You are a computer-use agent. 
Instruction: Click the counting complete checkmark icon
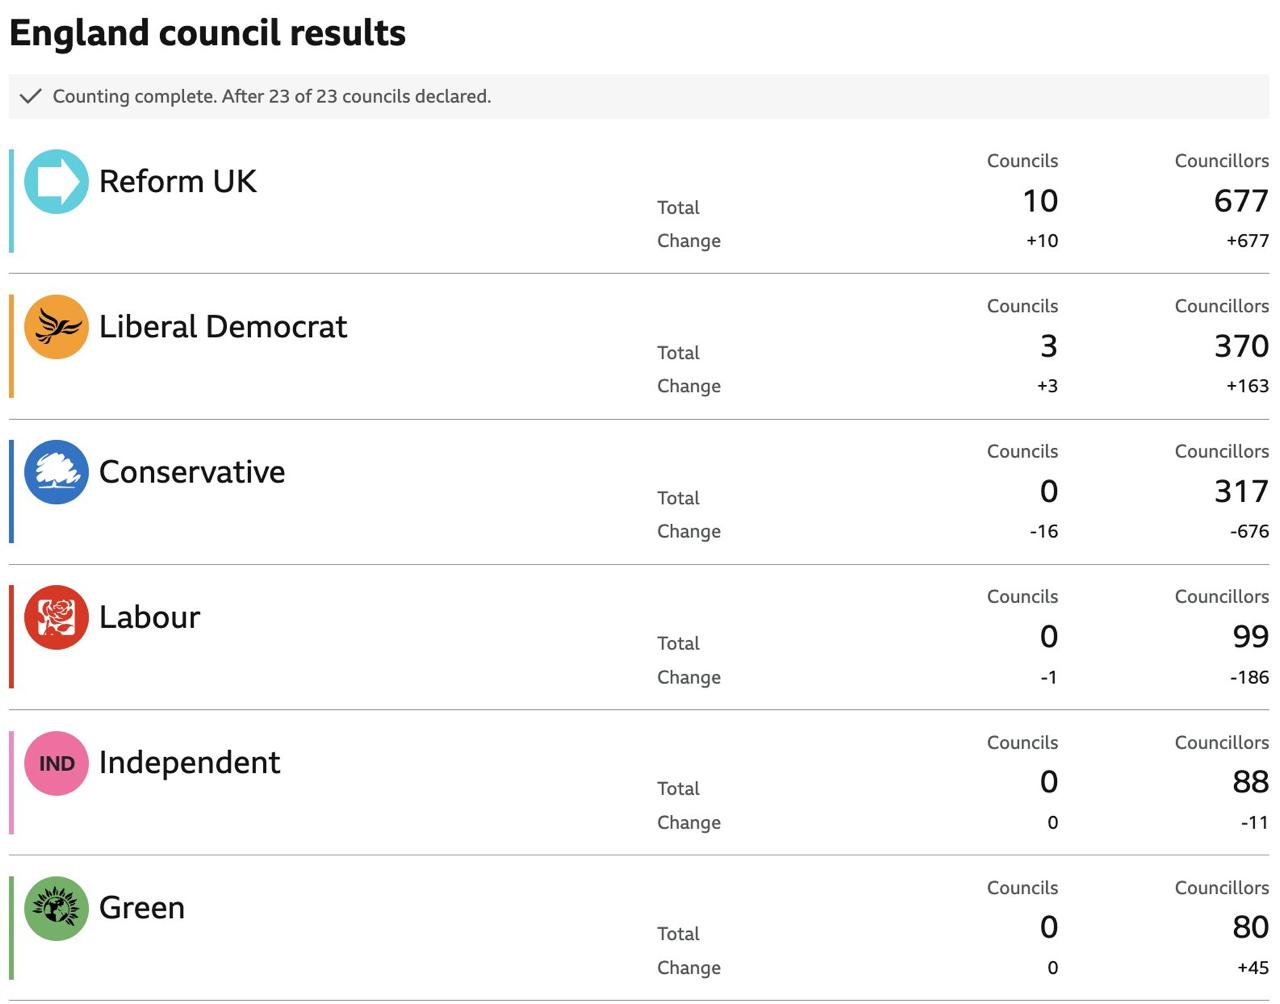pos(31,96)
